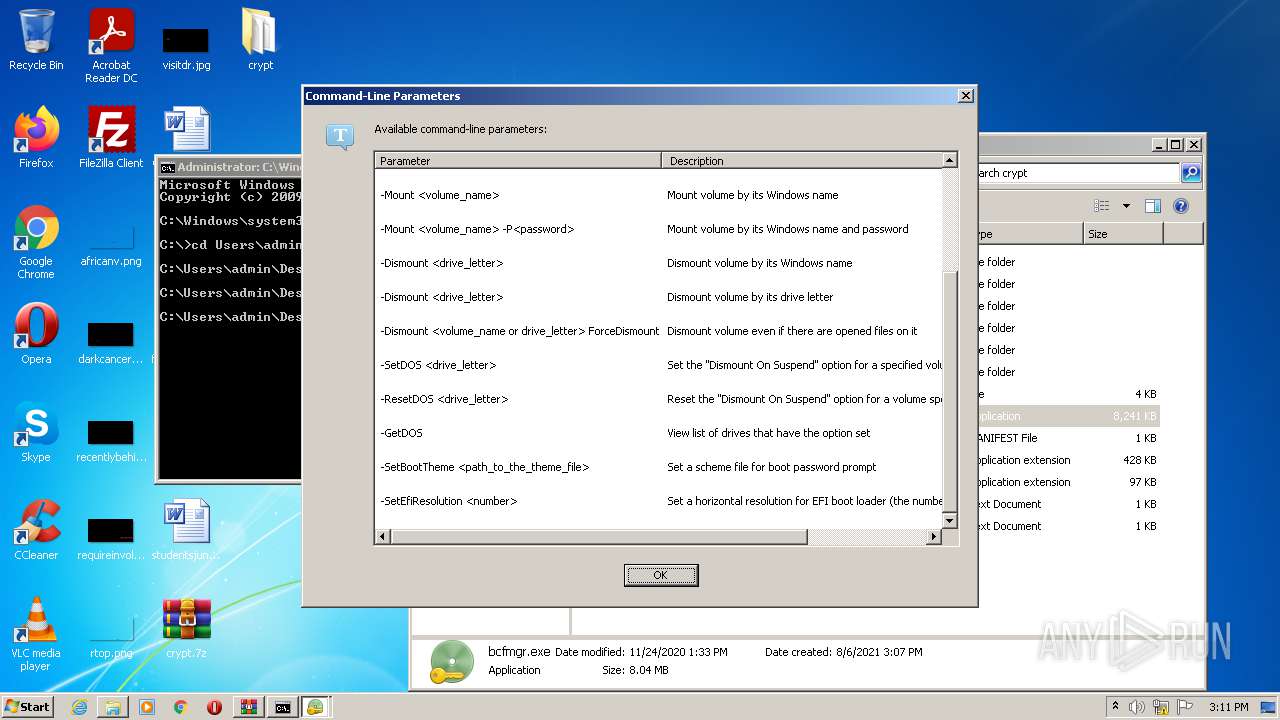1280x720 pixels.
Task: Open Internet Explorer from taskbar
Action: coord(79,707)
